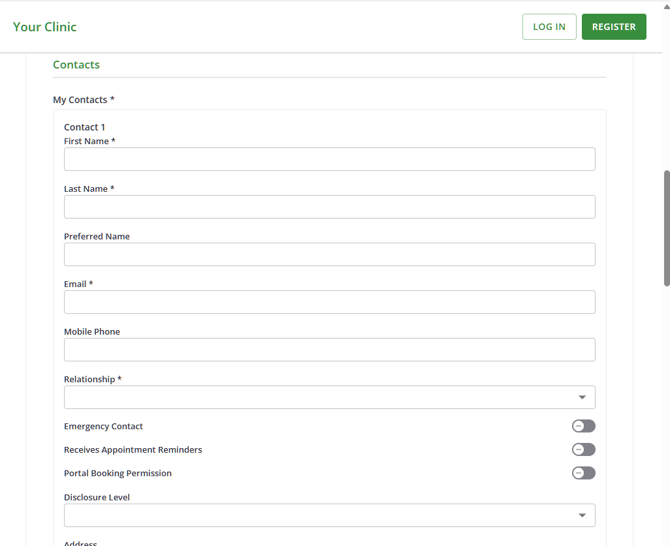The image size is (670, 546).
Task: Click the Emergency Contact label text
Action: (x=103, y=426)
